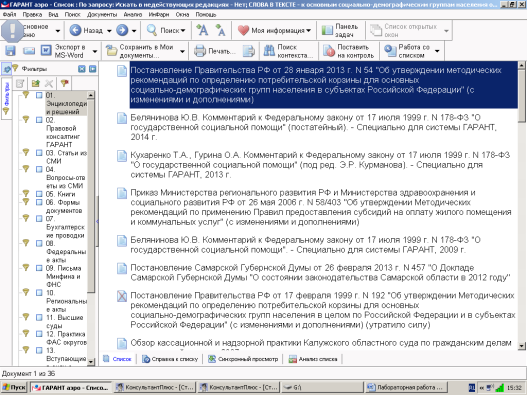Click the funnel with flag filter icon

point(64,83)
